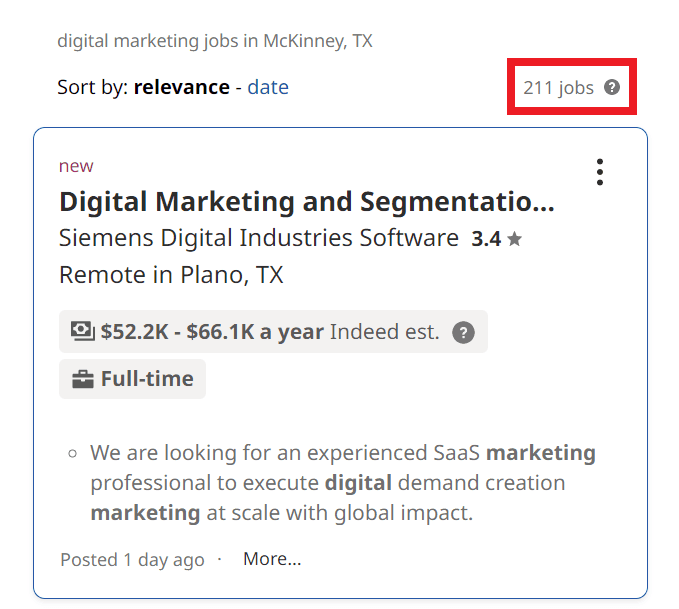Expand the More... link on job card
Screen dimensions: 679x609
tap(272, 559)
